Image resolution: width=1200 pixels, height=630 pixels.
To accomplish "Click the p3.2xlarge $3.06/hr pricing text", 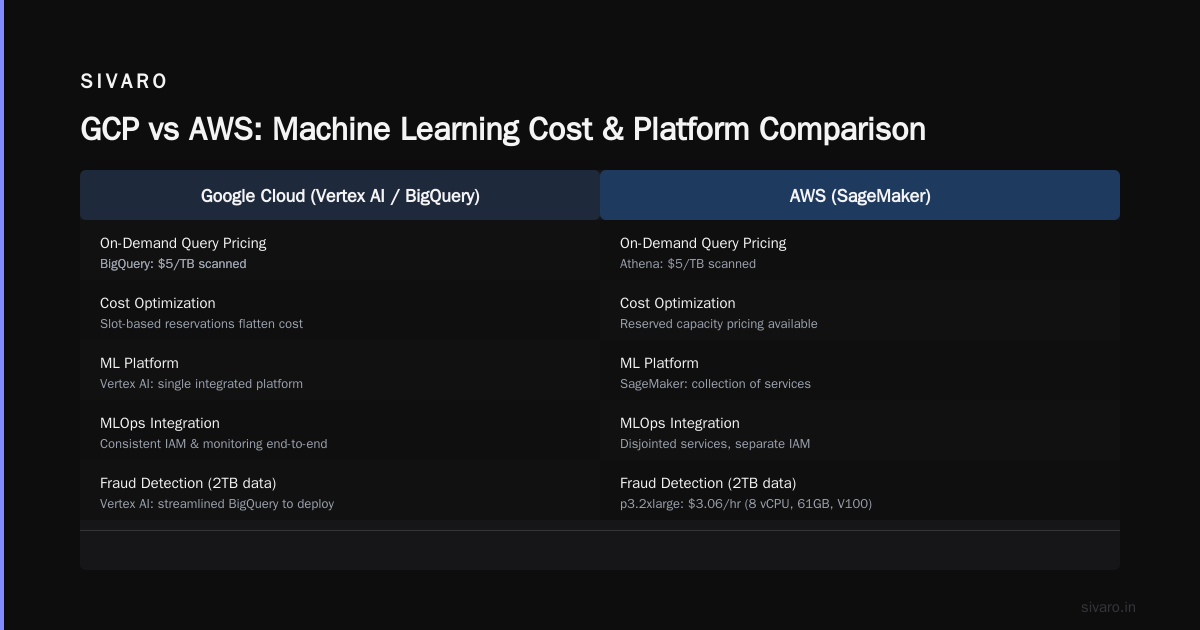I will [746, 504].
